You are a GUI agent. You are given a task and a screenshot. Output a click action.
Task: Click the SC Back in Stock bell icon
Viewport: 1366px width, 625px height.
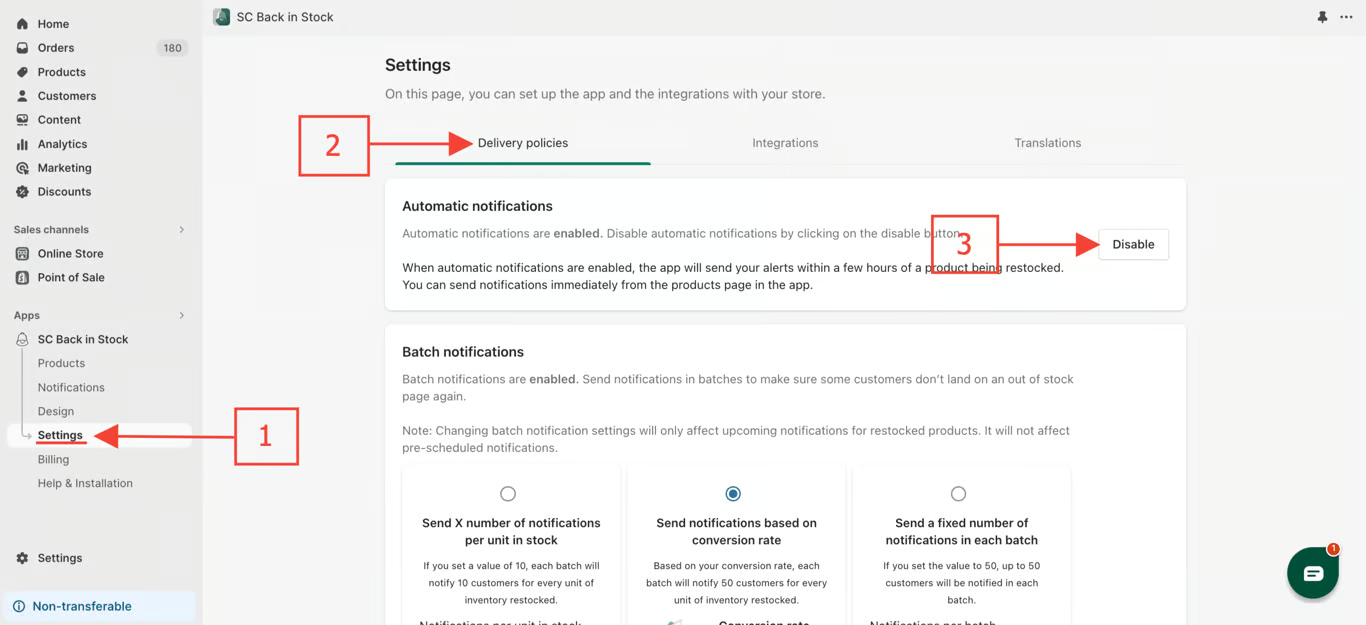(22, 340)
